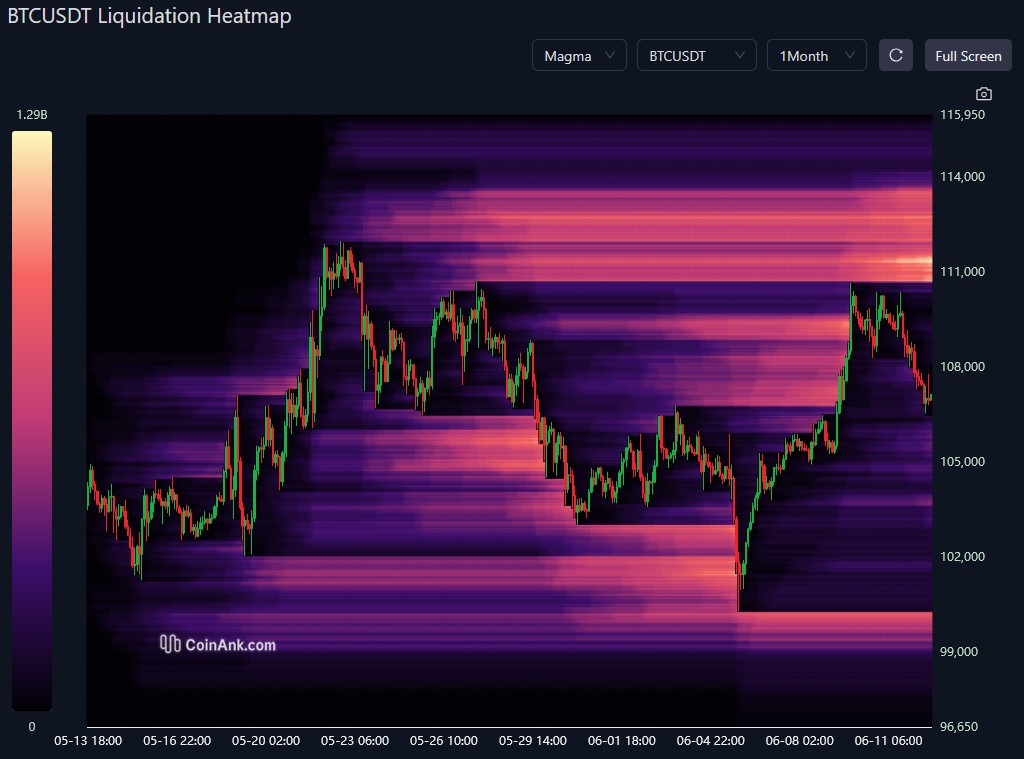This screenshot has width=1024, height=759.
Task: Click the 06-04 22:00 time label
Action: tap(711, 741)
